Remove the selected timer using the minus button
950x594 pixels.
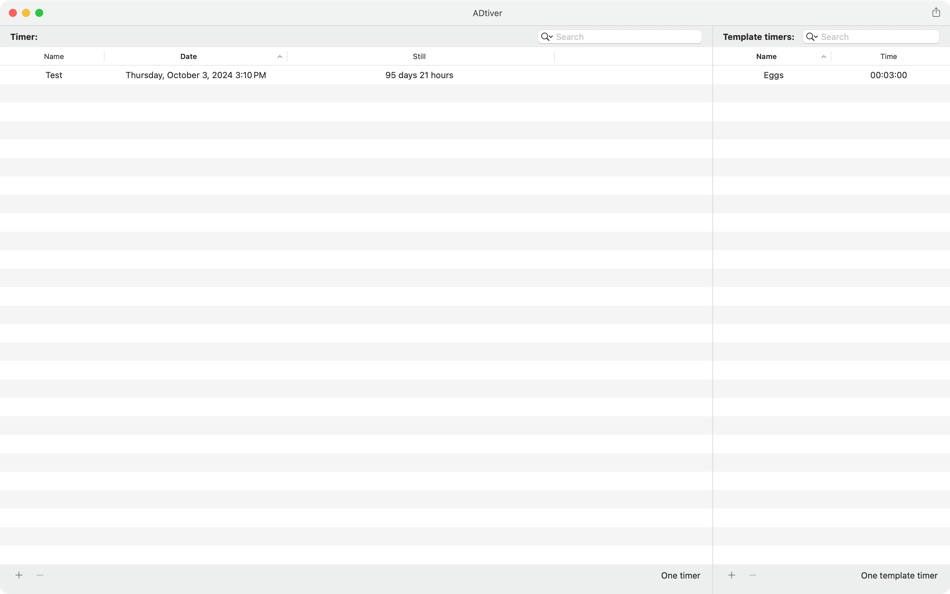(40, 575)
